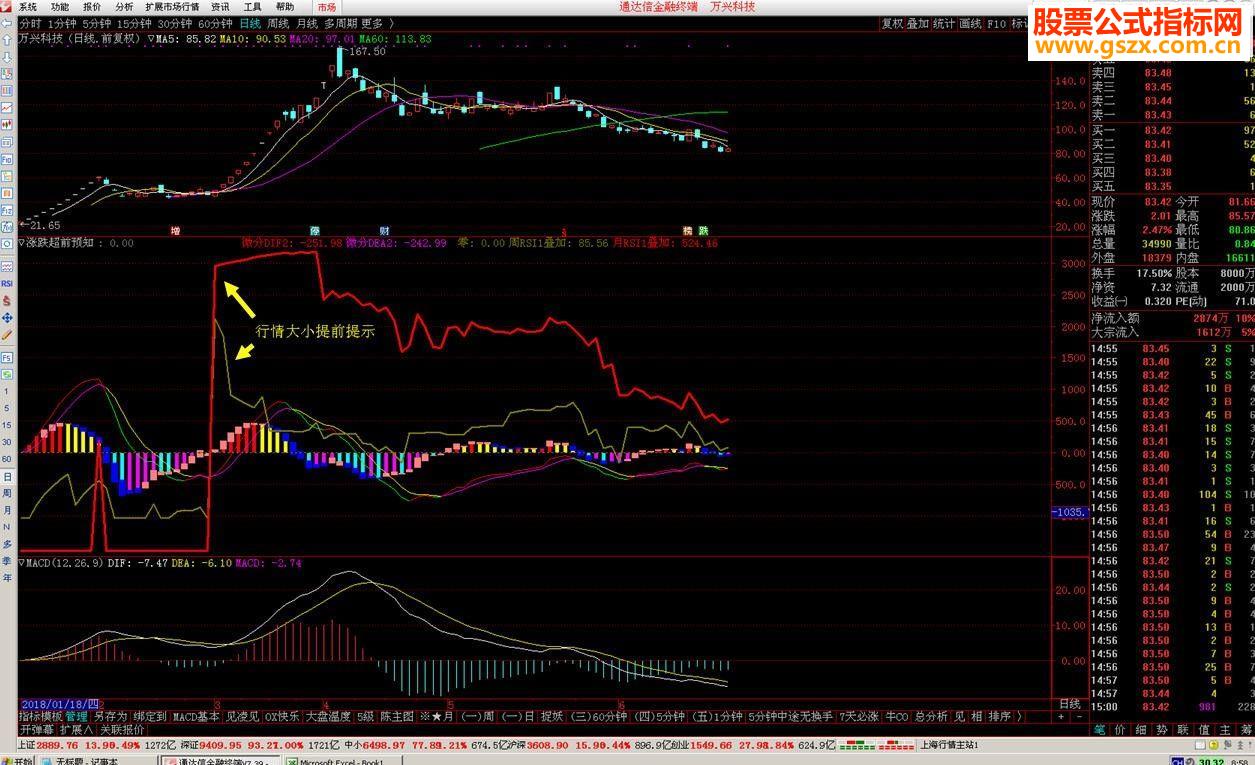This screenshot has width=1255, height=765.
Task: Open the 帮助 menu
Action: [285, 7]
